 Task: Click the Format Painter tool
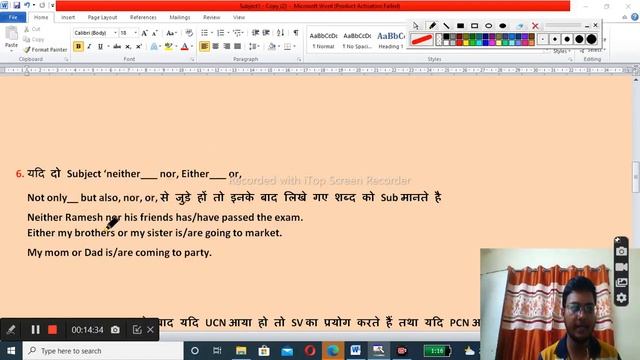pyautogui.click(x=45, y=49)
